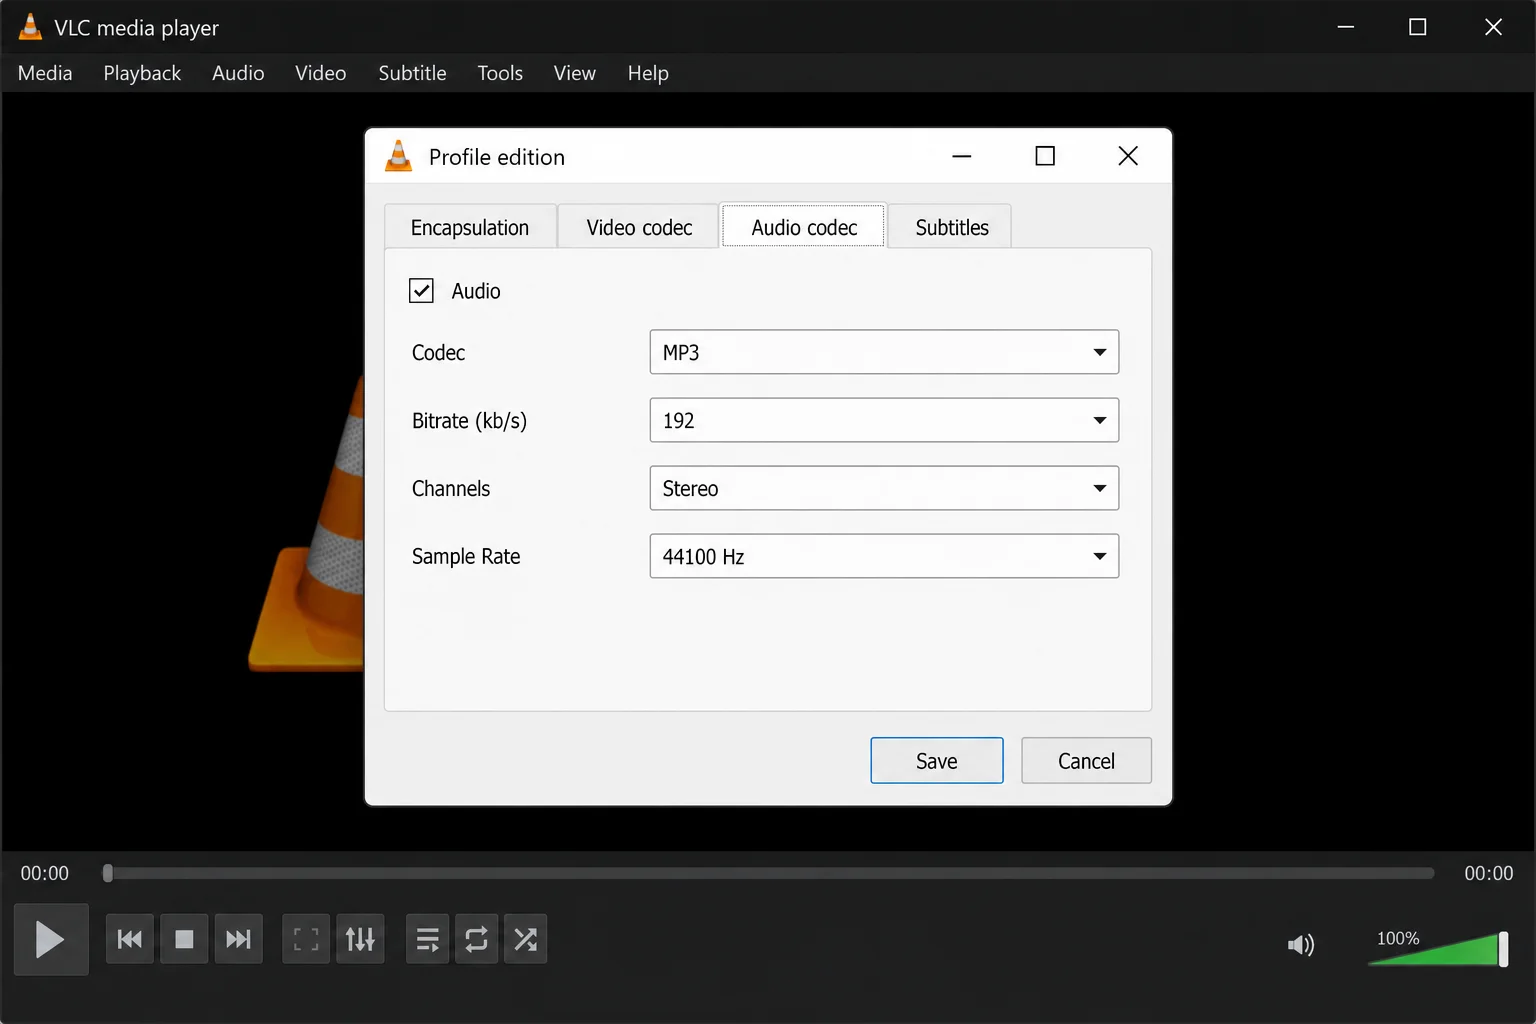Stop playback with the stop icon
1536x1024 pixels.
point(184,939)
